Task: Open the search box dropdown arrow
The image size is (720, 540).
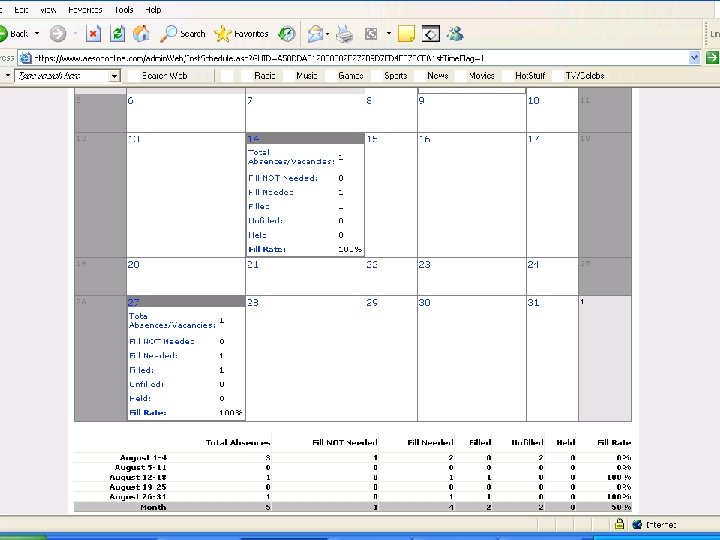Action: point(114,75)
